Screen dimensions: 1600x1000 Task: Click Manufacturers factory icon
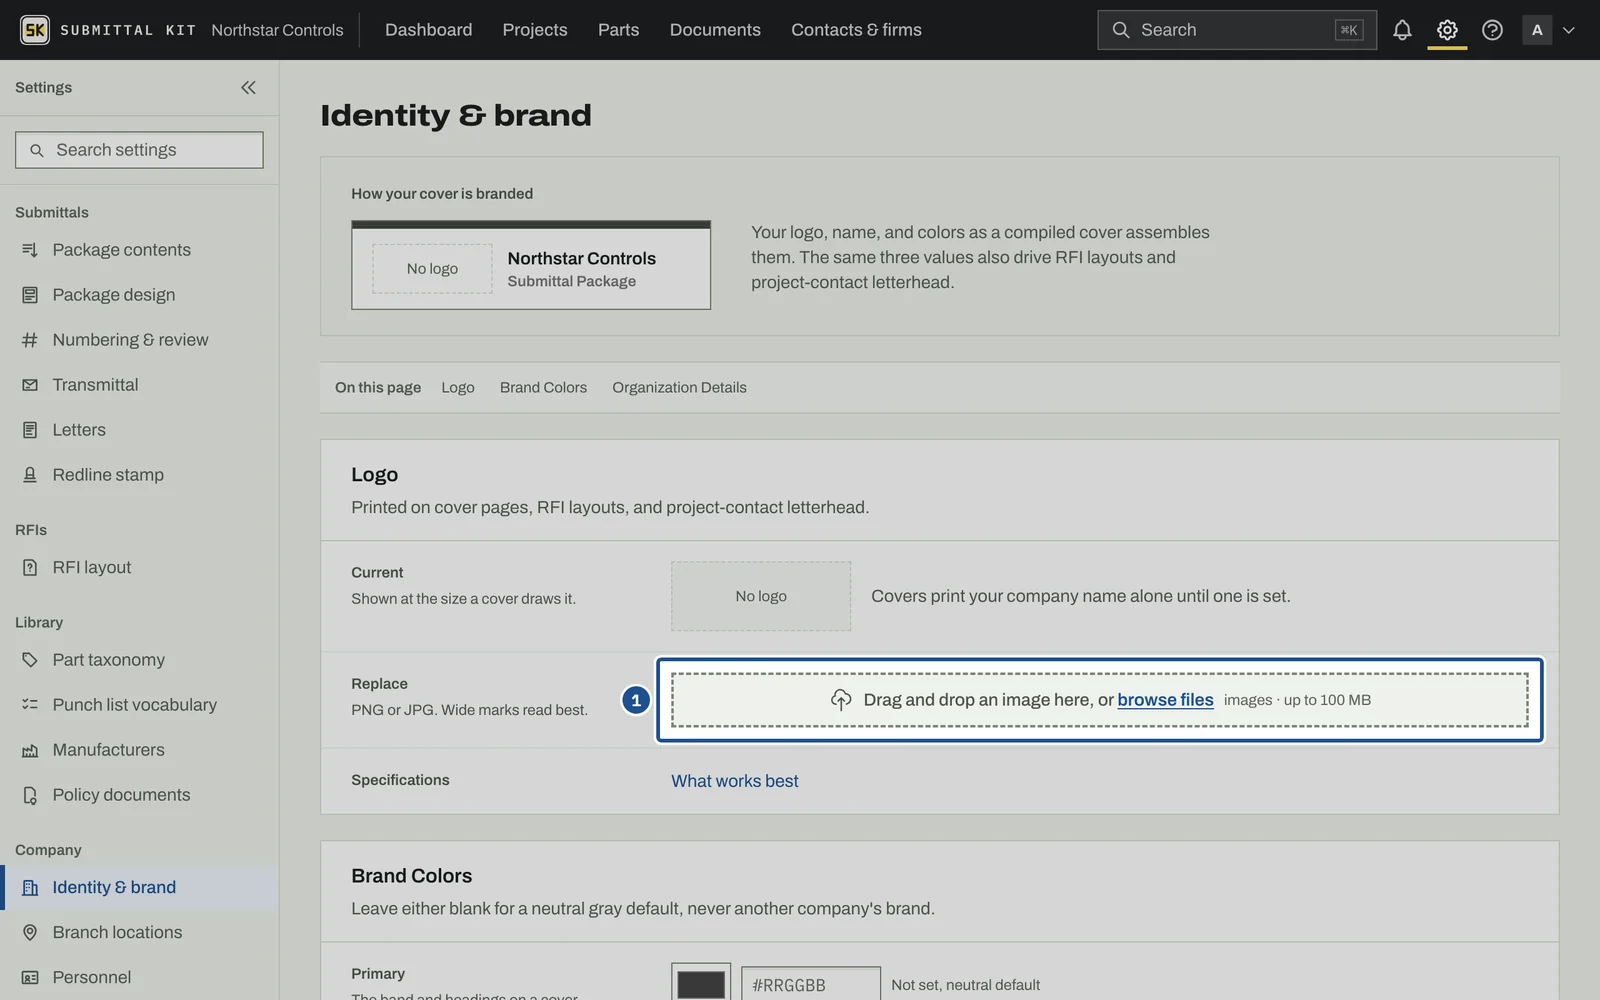pos(30,750)
